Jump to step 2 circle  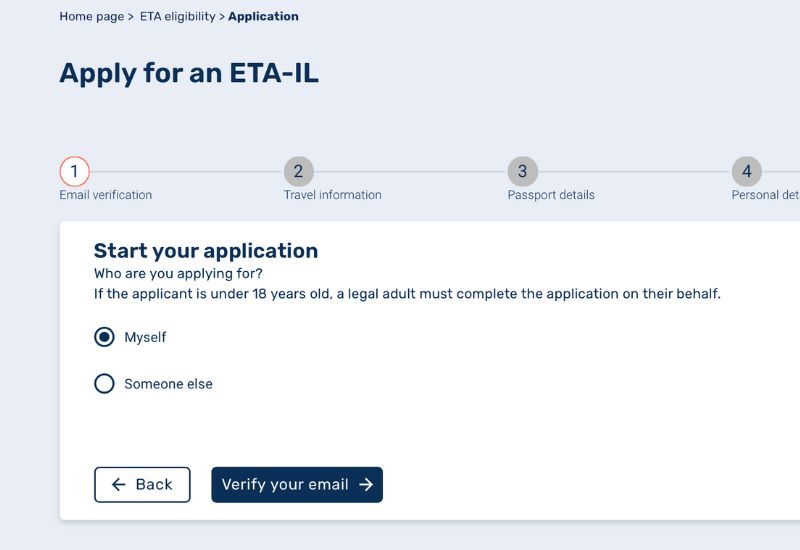pyautogui.click(x=298, y=171)
